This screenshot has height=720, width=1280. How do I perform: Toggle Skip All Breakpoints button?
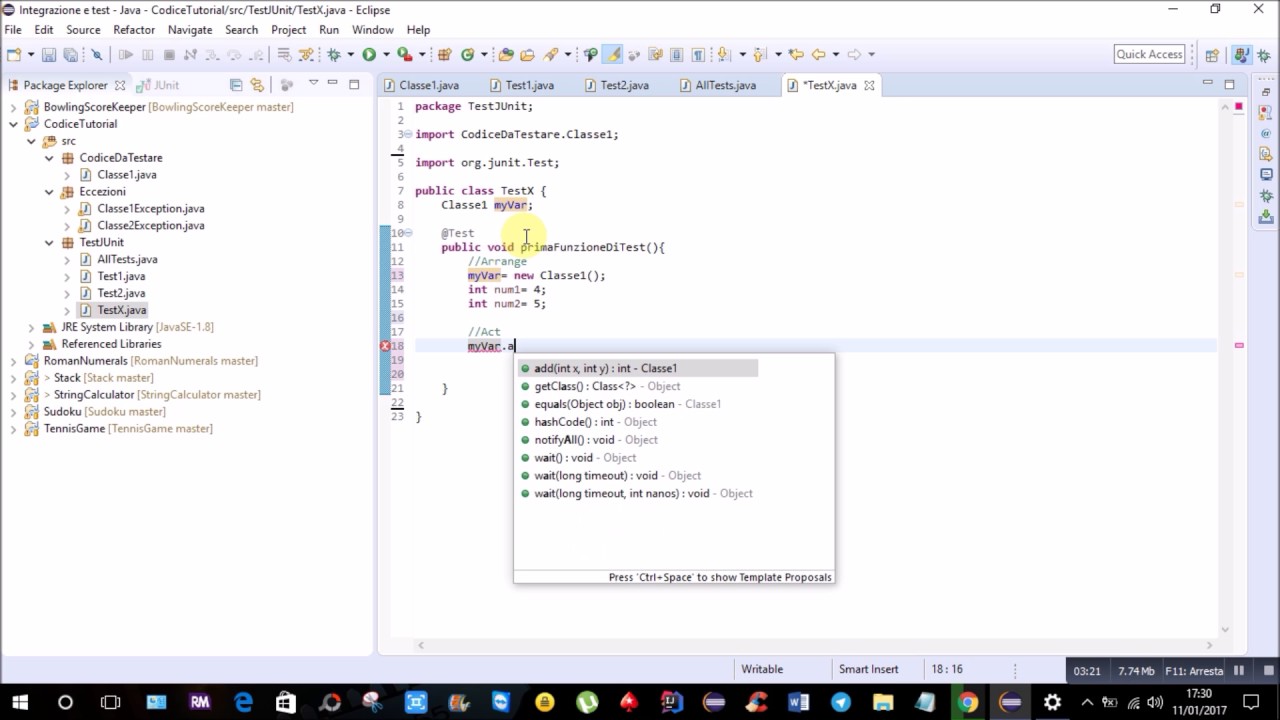97,55
